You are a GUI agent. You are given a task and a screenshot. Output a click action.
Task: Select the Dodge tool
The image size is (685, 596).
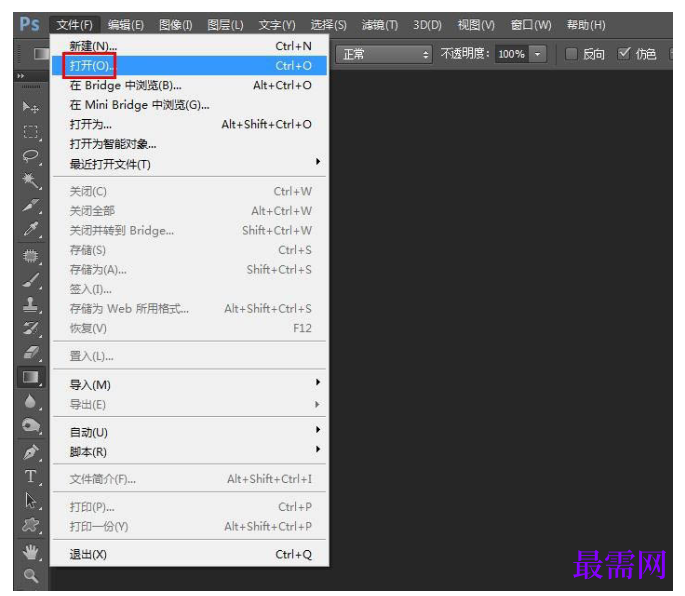[31, 426]
